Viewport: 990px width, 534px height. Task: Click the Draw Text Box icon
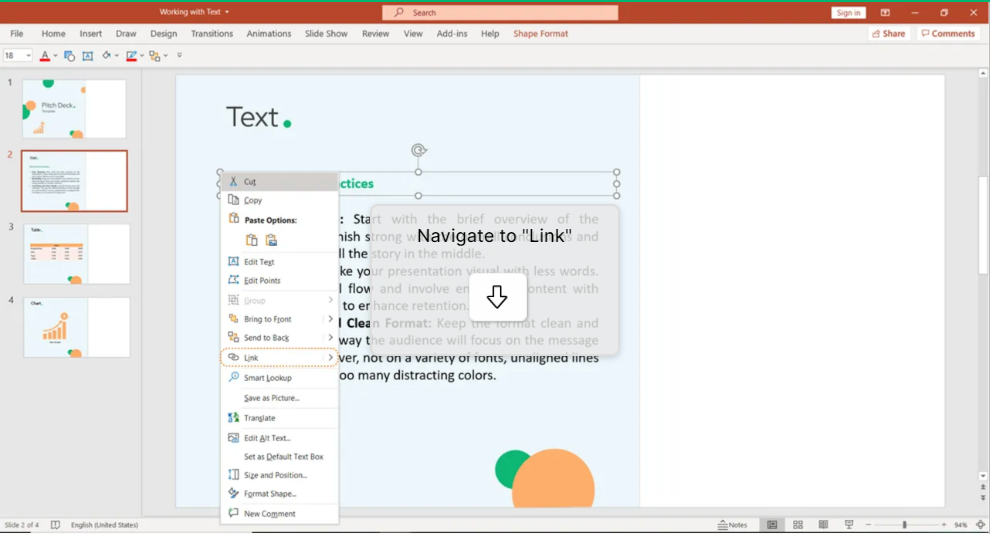[x=88, y=56]
